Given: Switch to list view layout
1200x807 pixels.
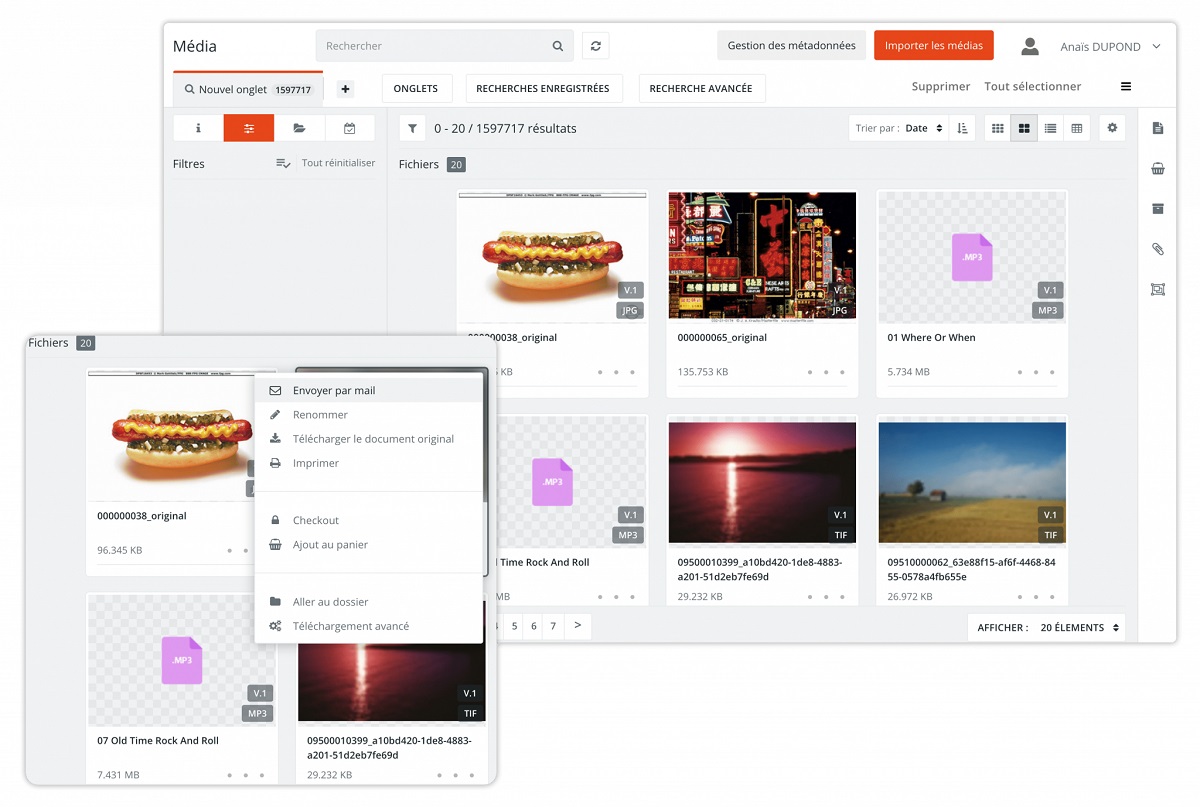Looking at the screenshot, I should 1050,128.
